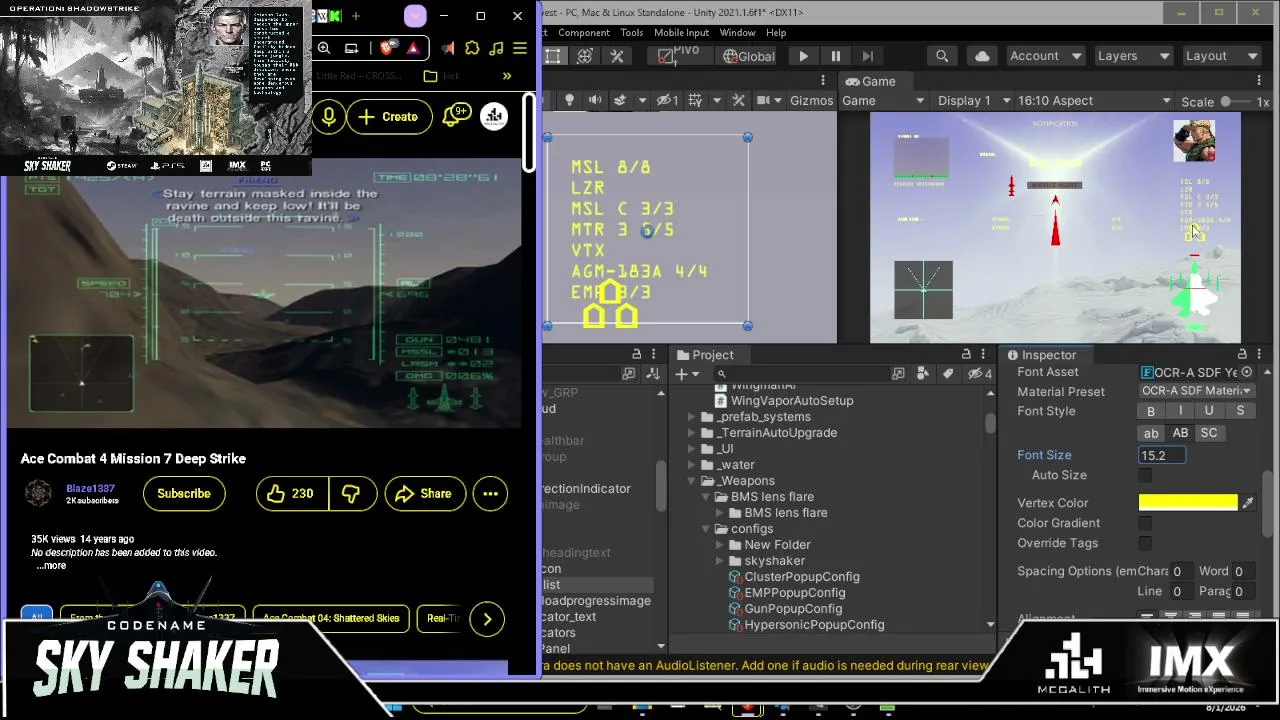The image size is (1280, 720).
Task: Toggle Underline font style button
Action: pyautogui.click(x=1209, y=411)
